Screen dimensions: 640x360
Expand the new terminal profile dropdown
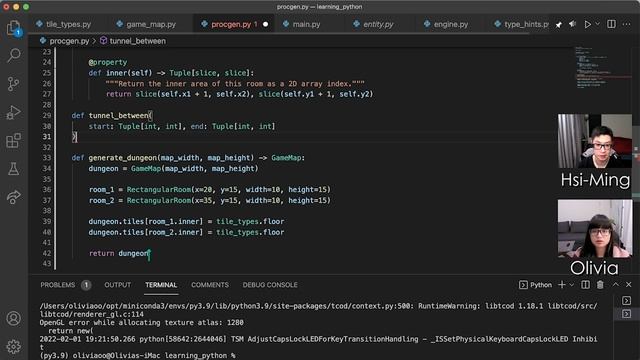pyautogui.click(x=571, y=285)
